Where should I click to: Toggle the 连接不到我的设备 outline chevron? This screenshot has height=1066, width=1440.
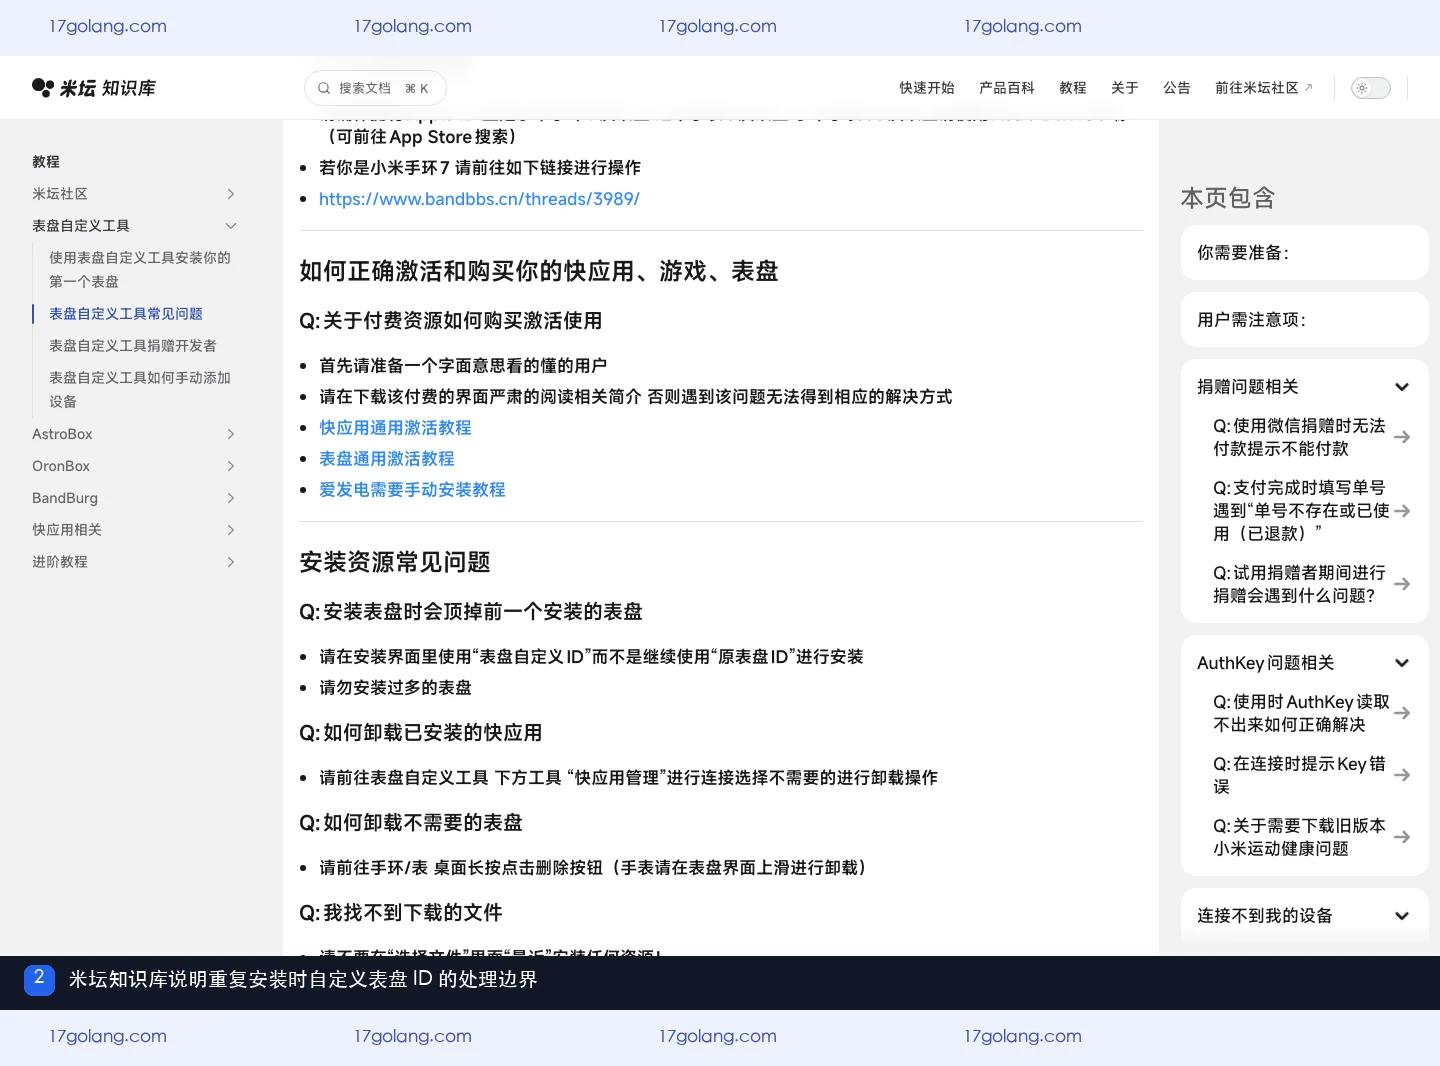1402,916
